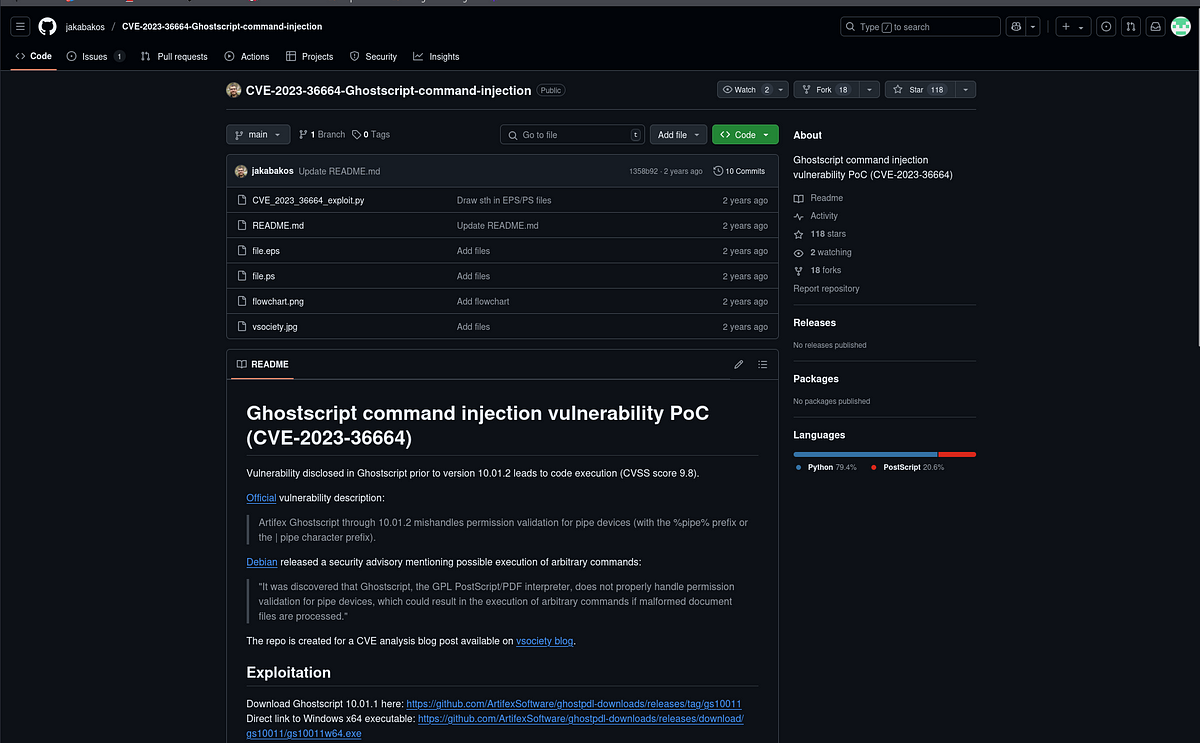Click the eye icon beside 2 watching
This screenshot has width=1200, height=743.
[798, 252]
